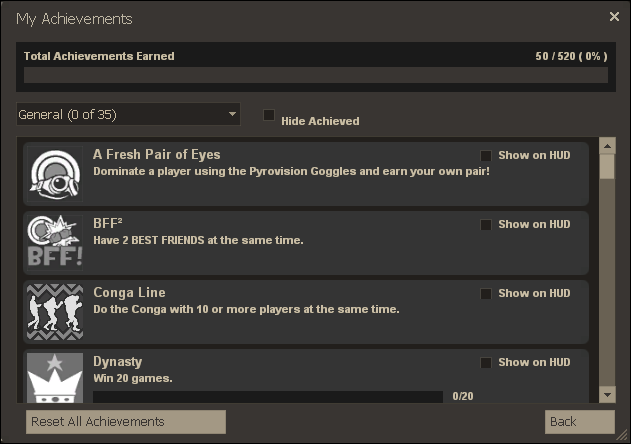The height and width of the screenshot is (444, 631).
Task: Toggle Show on HUD for BFF²
Action: pyautogui.click(x=486, y=224)
